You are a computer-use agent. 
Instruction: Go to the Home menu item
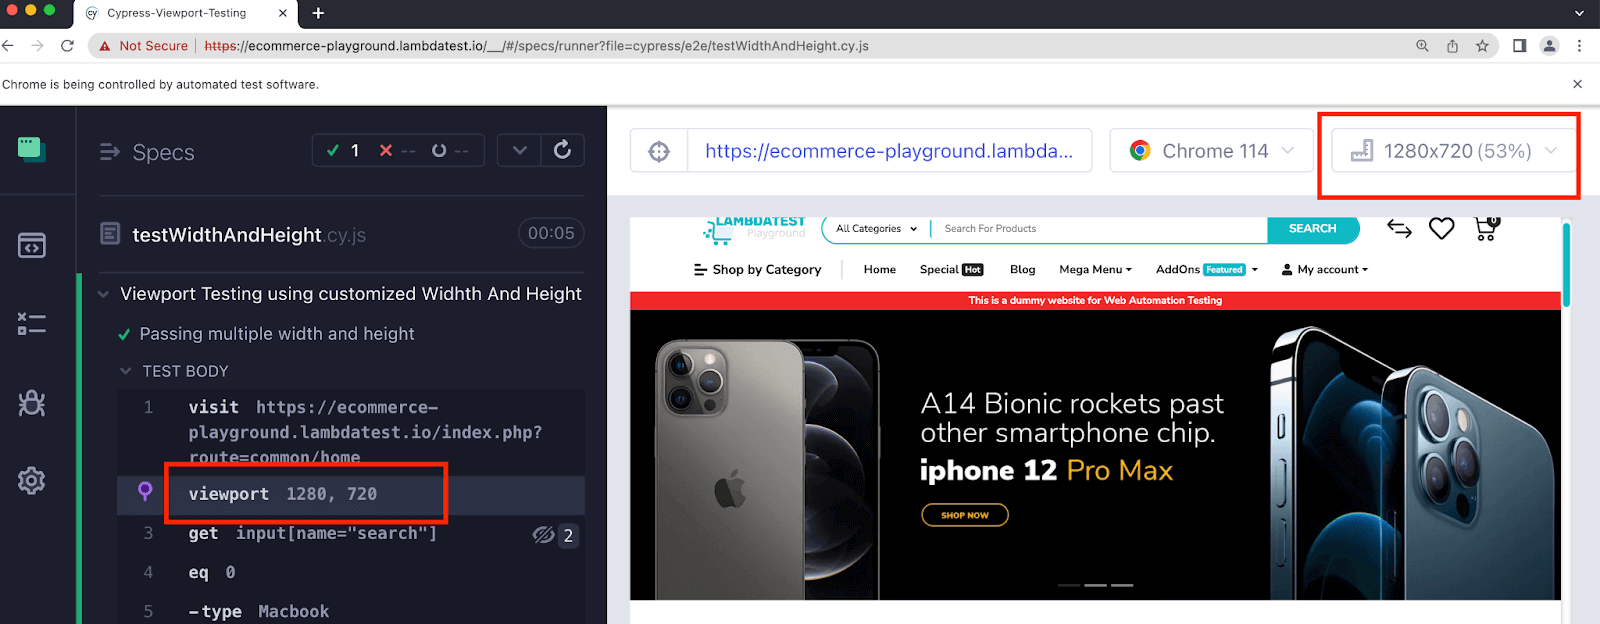(x=880, y=270)
